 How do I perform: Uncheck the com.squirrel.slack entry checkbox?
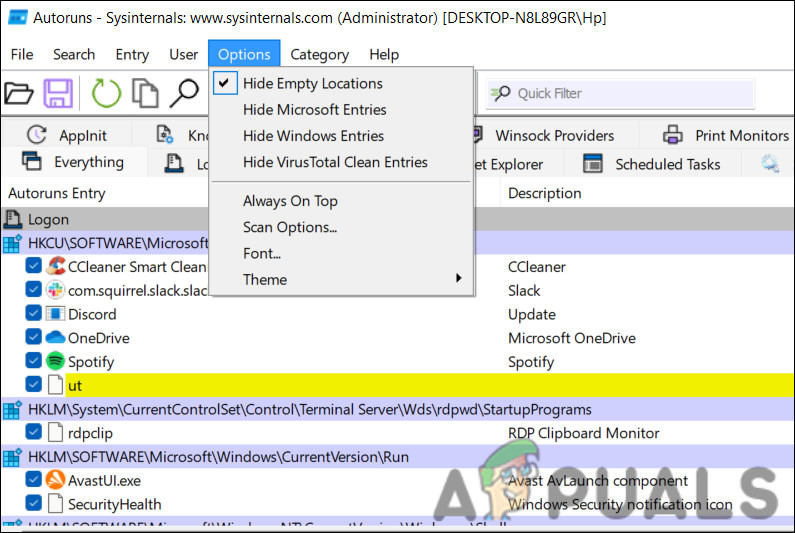click(x=33, y=290)
